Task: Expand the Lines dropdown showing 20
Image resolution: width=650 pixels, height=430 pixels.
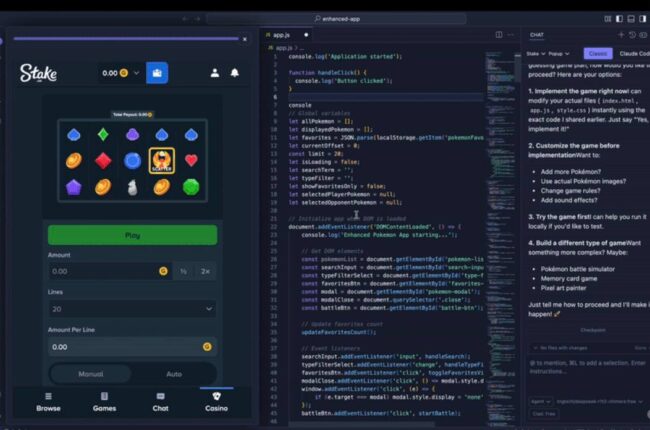Action: click(x=133, y=309)
